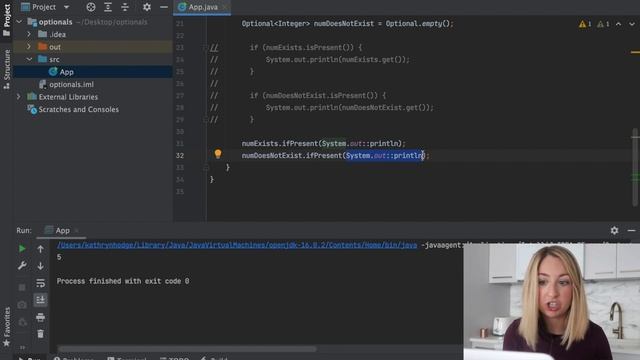Select the External Libraries row
This screenshot has width=640, height=360.
pos(93,97)
